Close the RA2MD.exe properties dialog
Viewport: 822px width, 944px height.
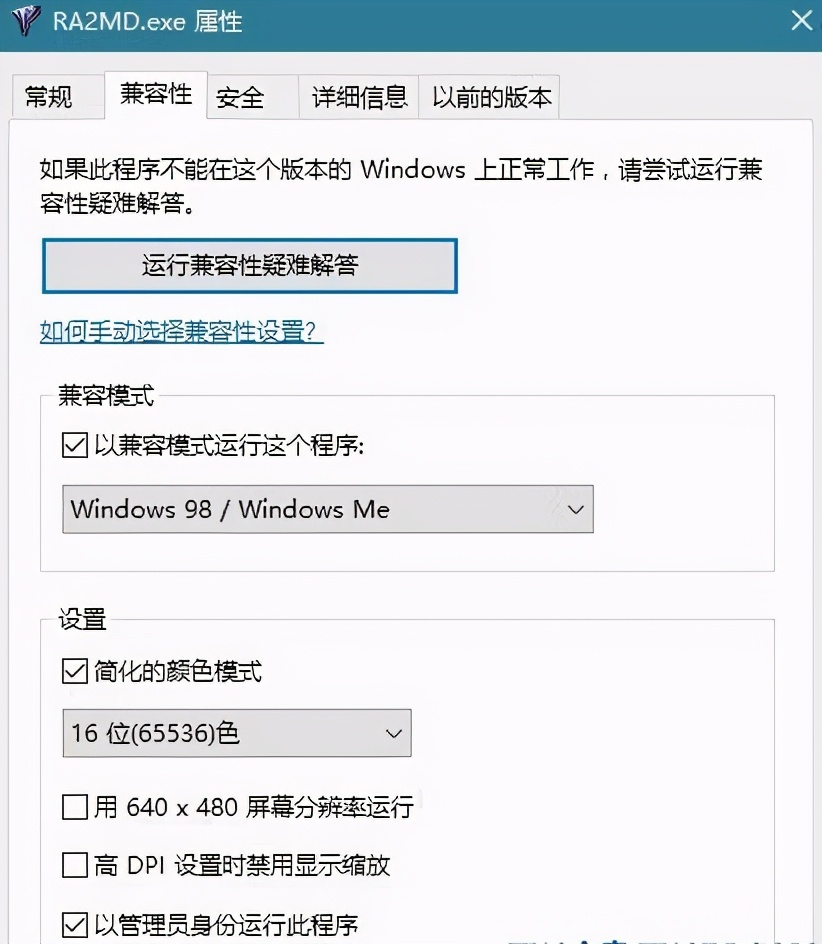pos(800,20)
